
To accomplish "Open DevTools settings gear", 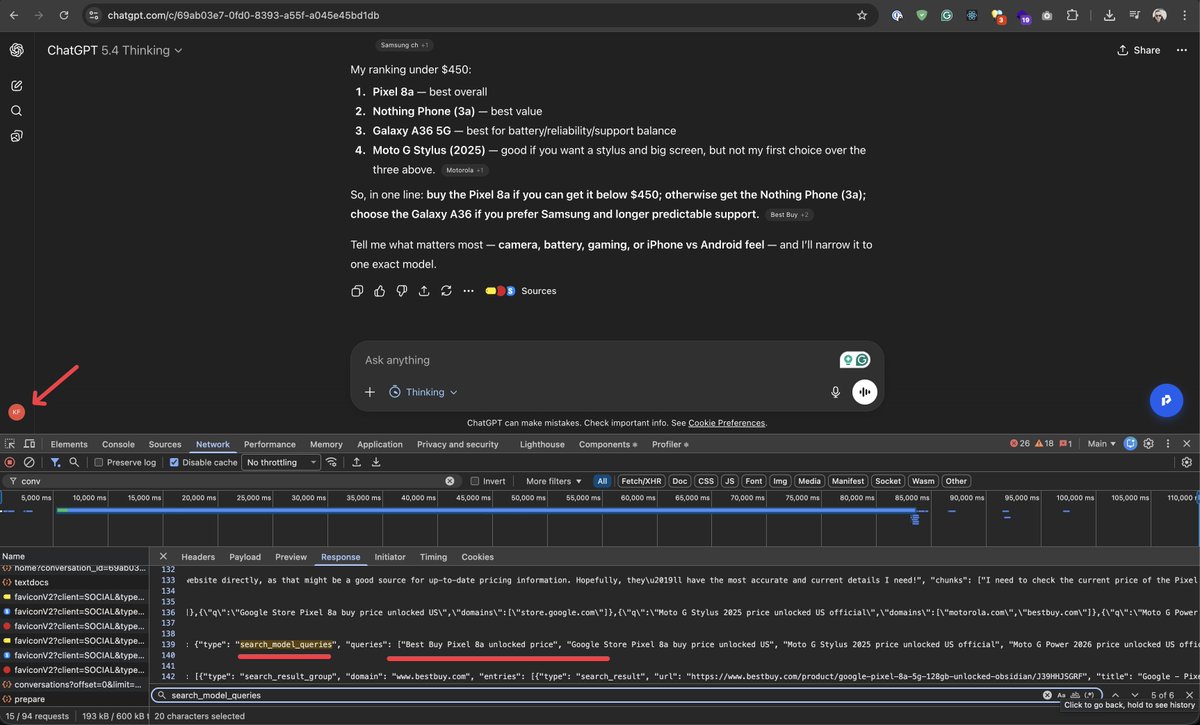I will pyautogui.click(x=1149, y=444).
